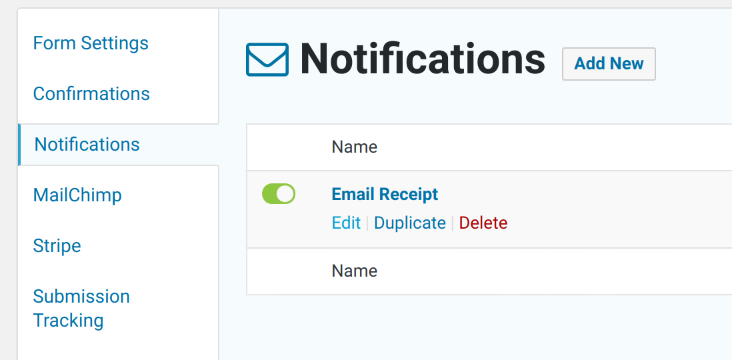Click the large Notifications page heading
Viewport: 732px width, 360px height.
pos(422,59)
